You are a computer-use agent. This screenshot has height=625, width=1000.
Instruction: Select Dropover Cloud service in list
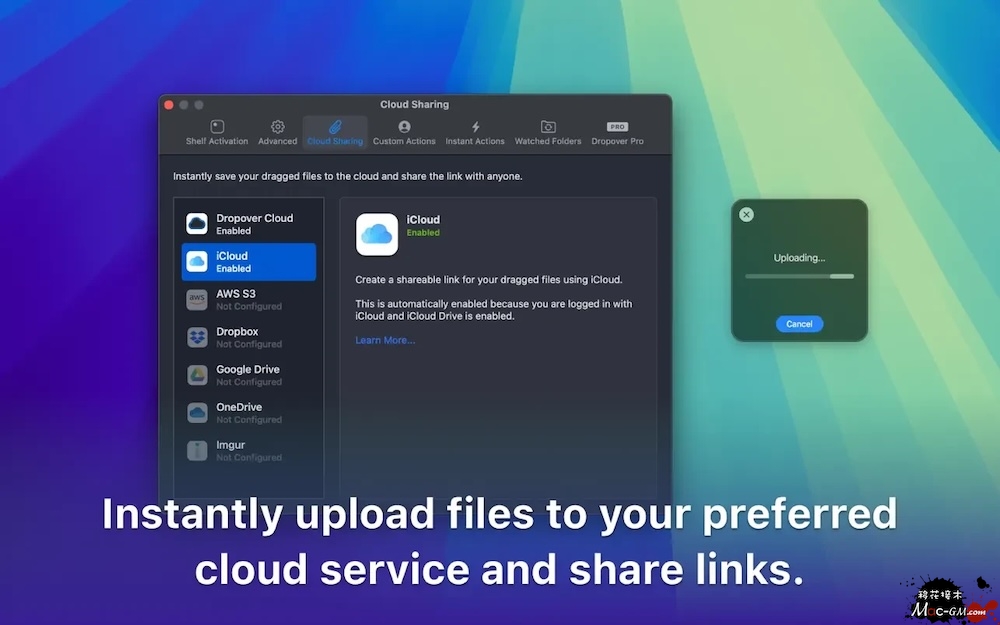249,224
